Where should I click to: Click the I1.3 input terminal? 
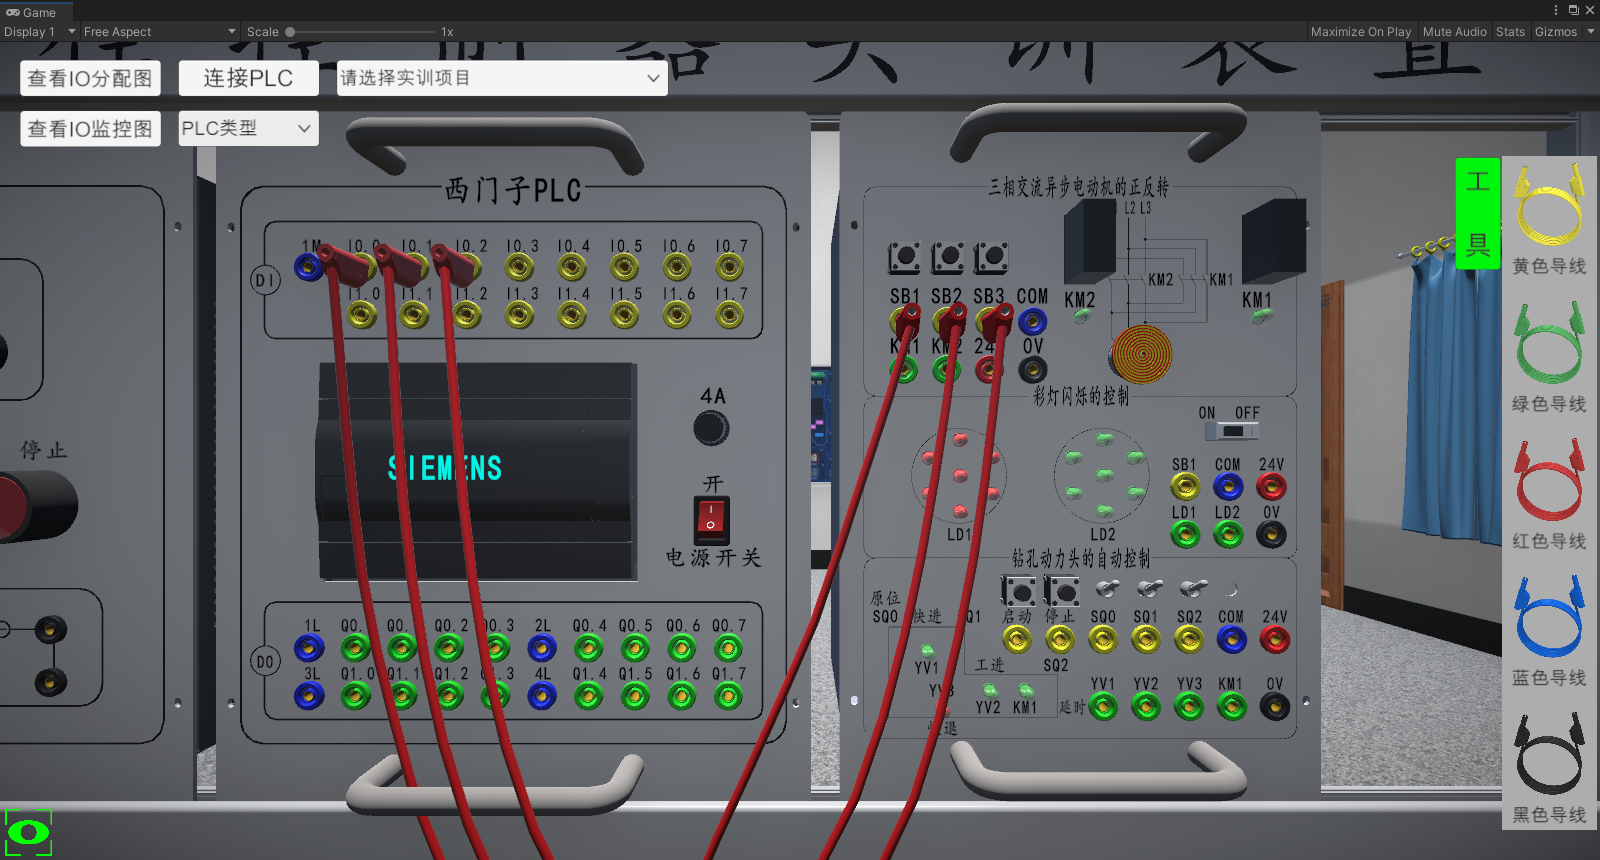pyautogui.click(x=519, y=315)
